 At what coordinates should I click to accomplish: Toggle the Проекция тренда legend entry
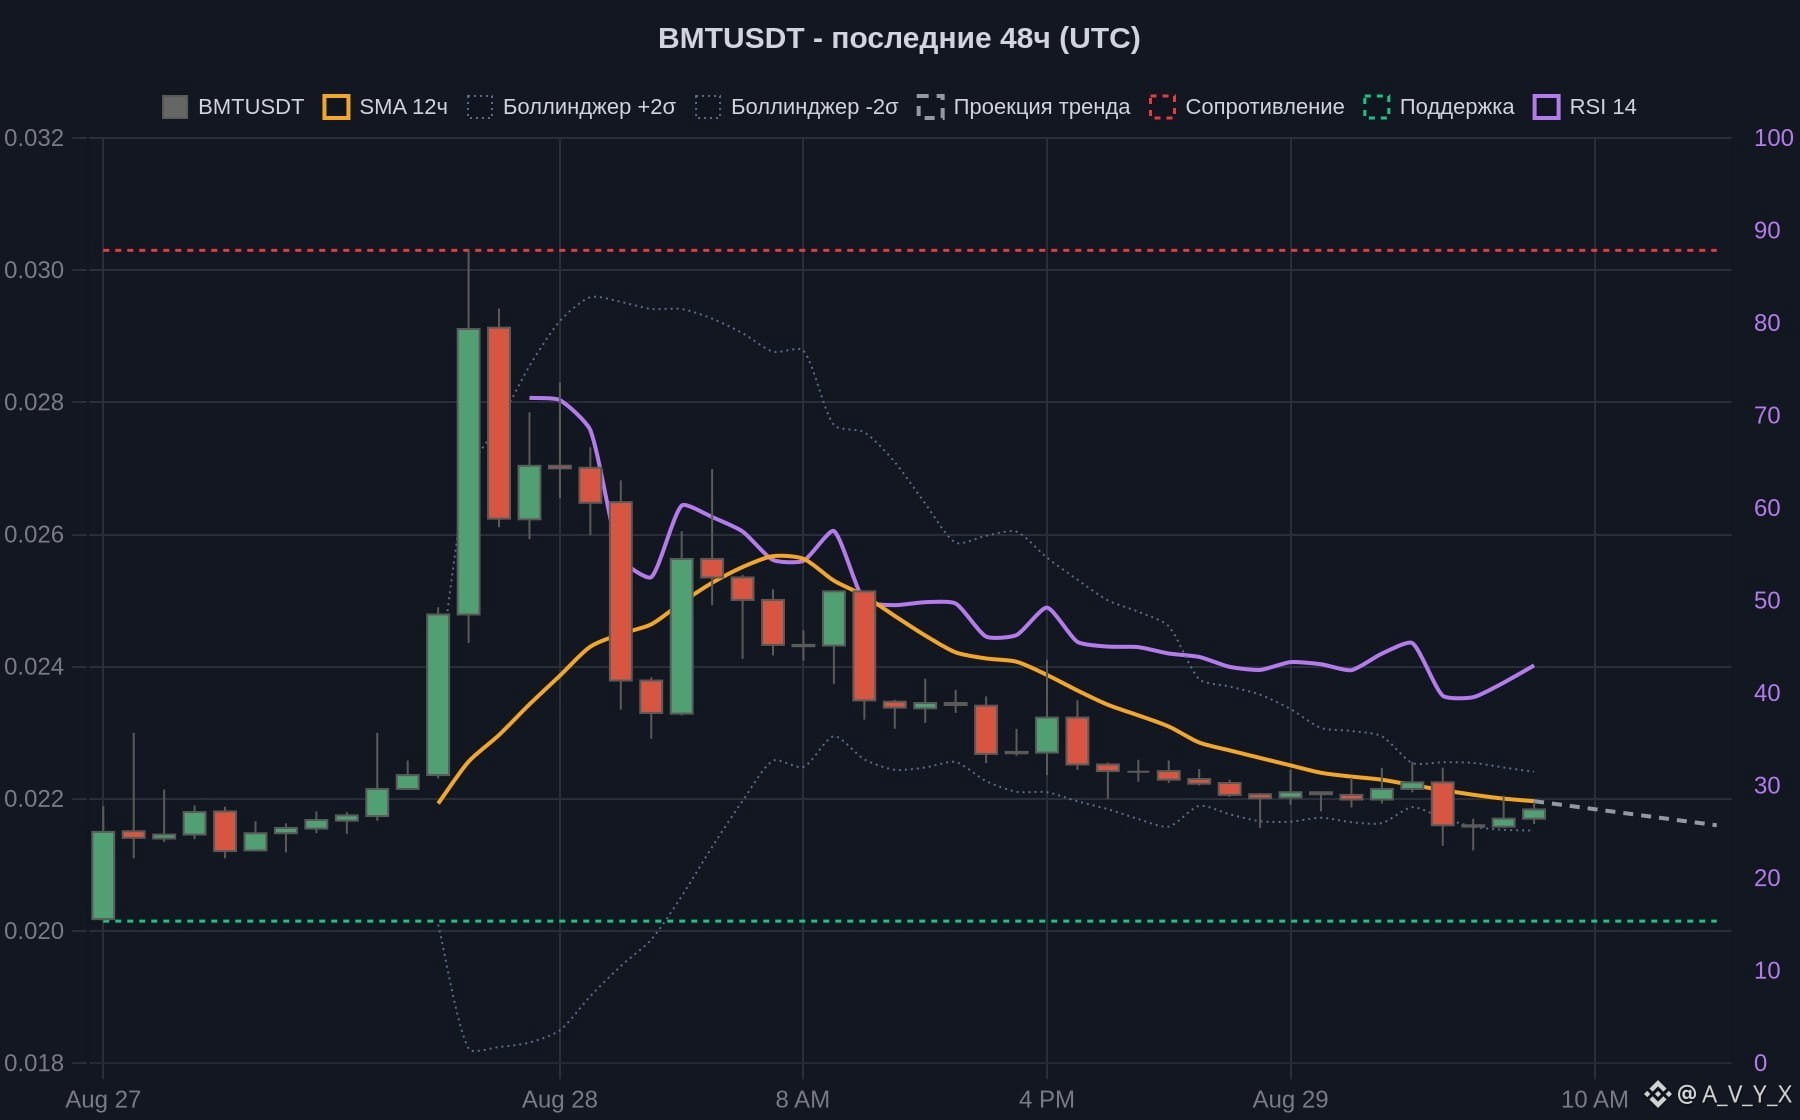[x=1023, y=107]
